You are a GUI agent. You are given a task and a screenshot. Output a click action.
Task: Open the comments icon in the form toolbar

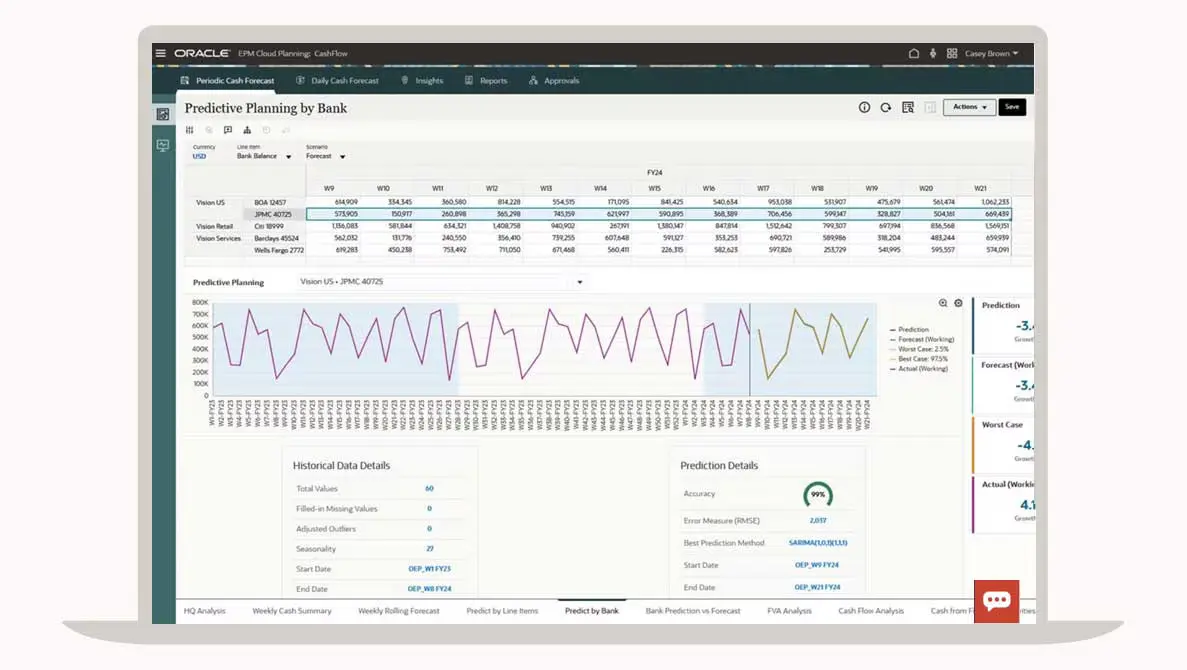(x=228, y=130)
